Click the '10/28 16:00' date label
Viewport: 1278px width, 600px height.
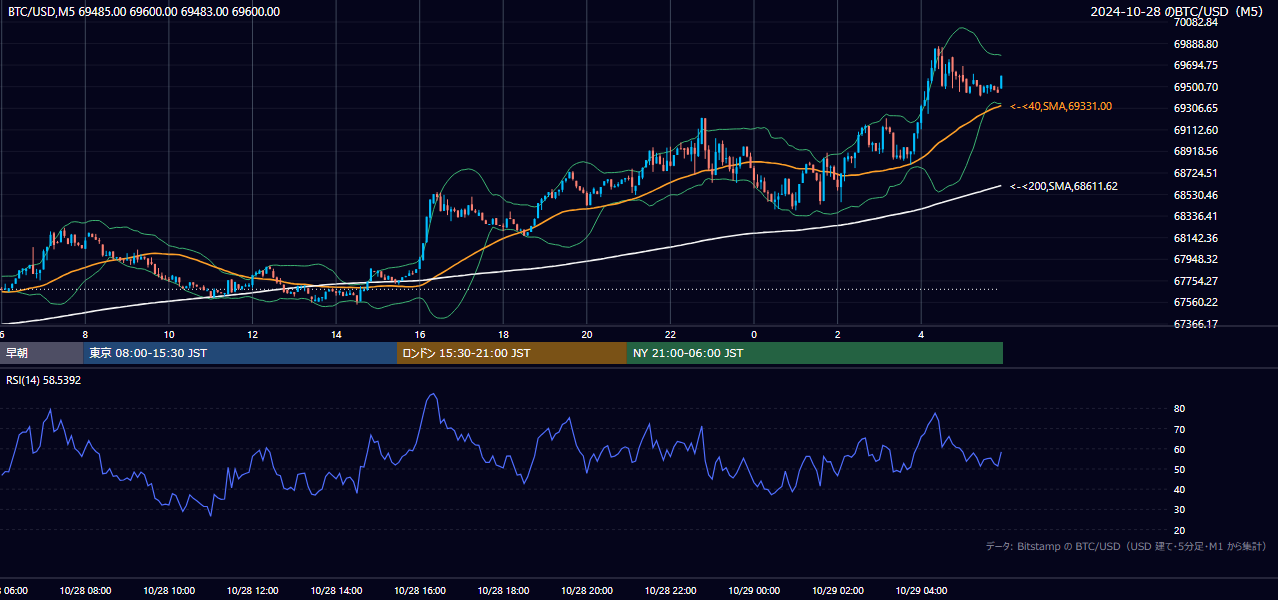tap(420, 590)
